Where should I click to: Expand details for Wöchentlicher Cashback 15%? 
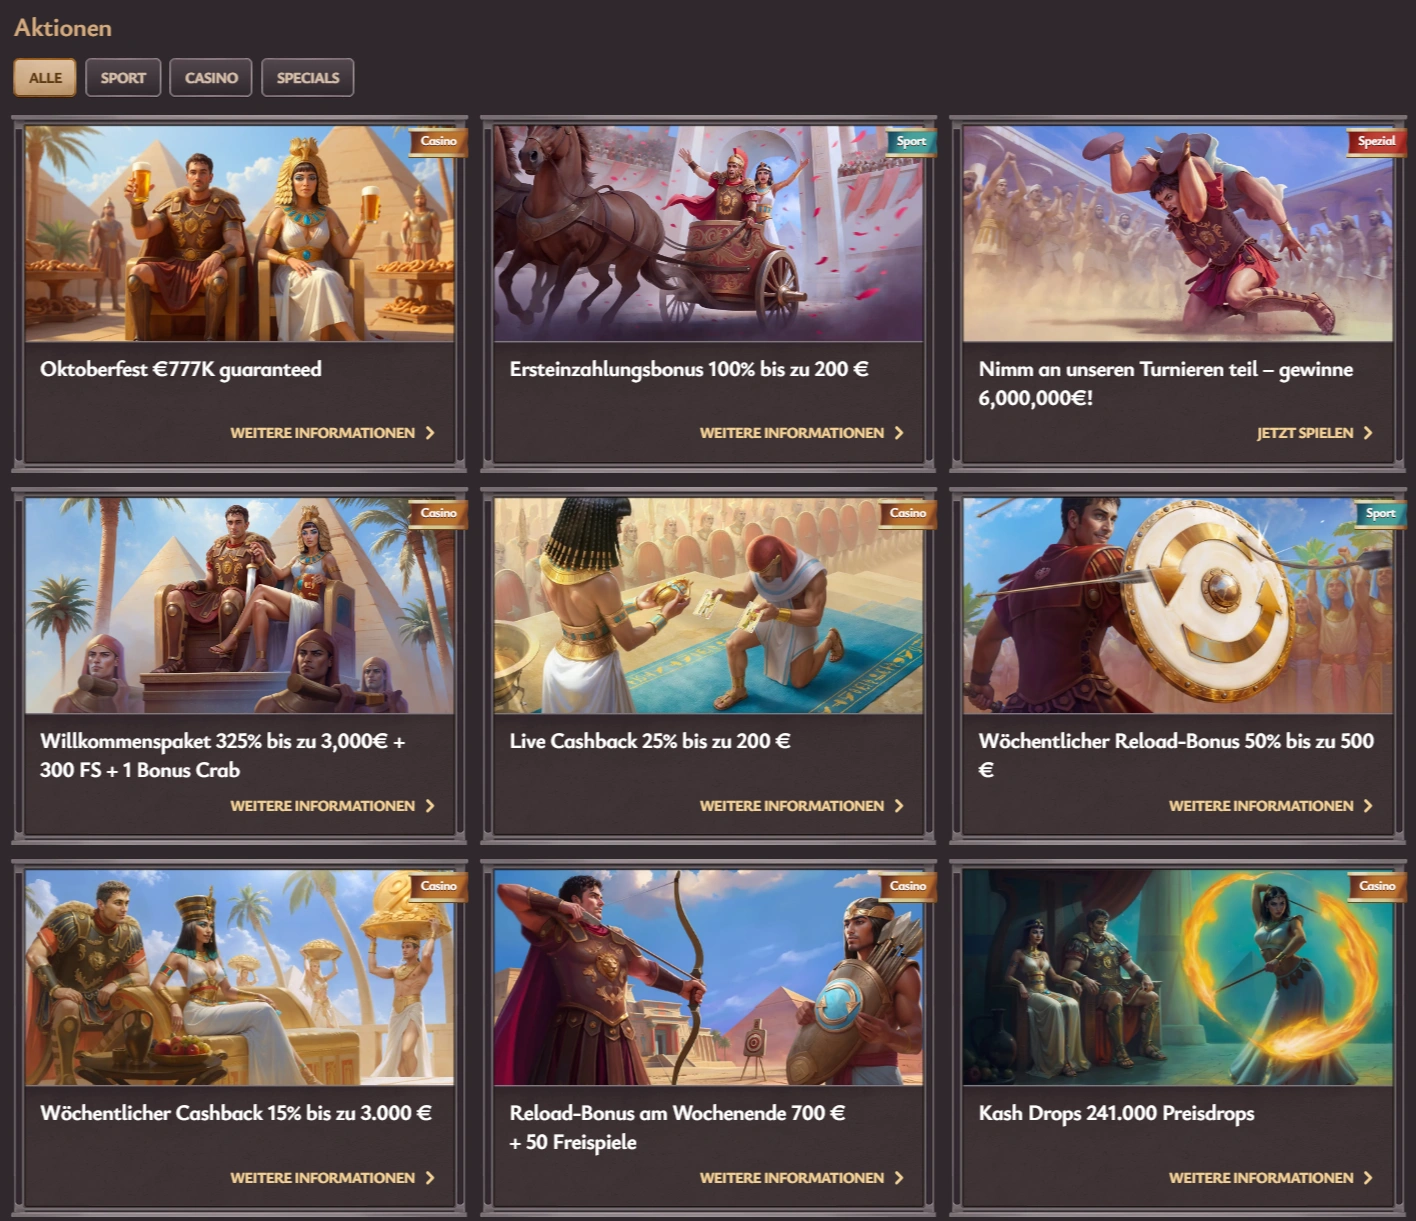coord(322,1178)
